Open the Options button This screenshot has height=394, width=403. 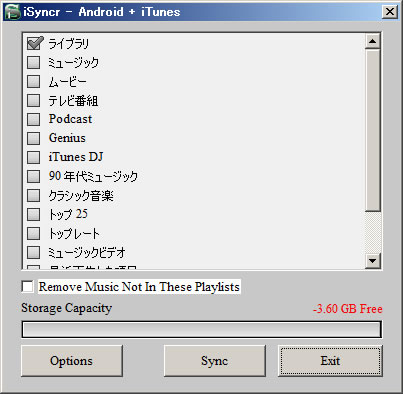pos(72,361)
